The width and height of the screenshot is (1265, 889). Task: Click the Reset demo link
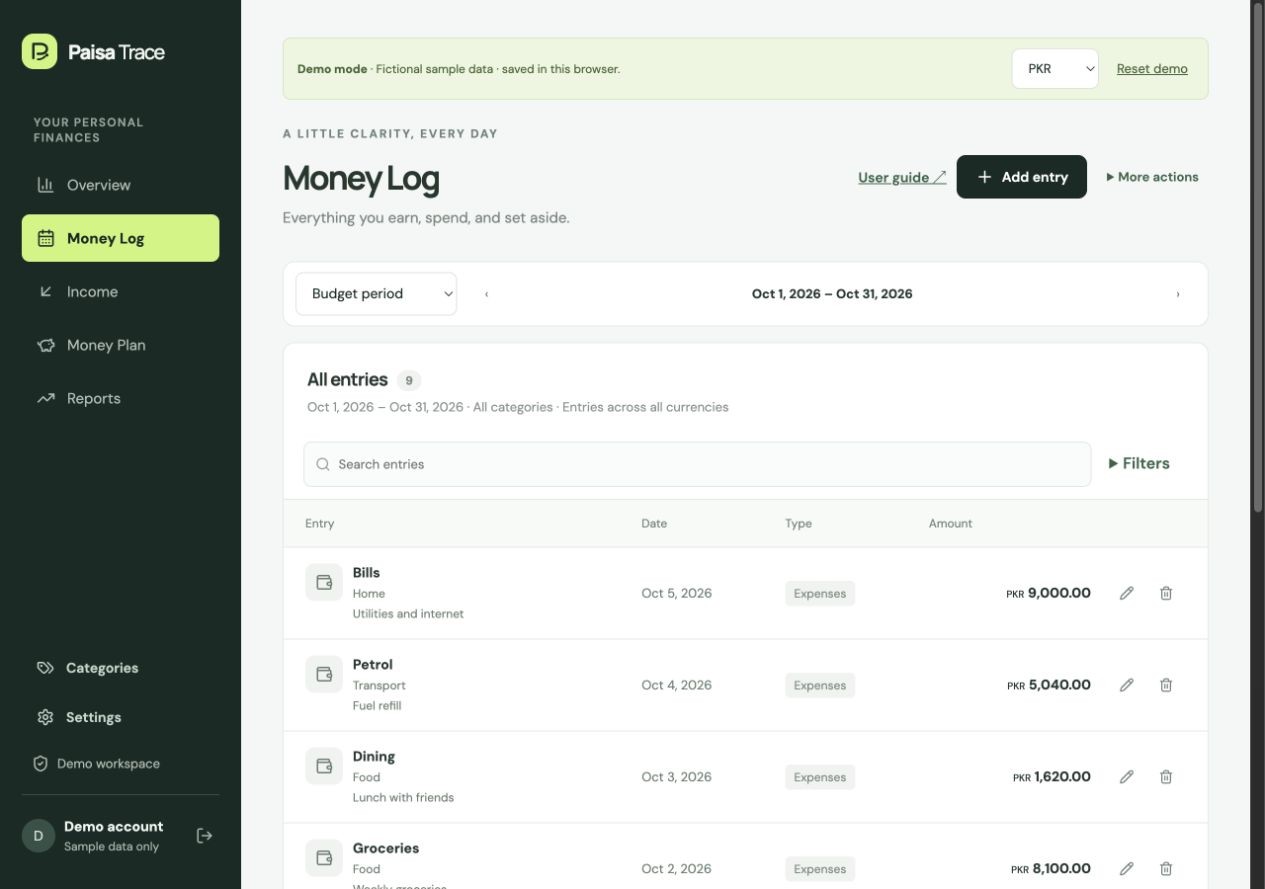click(1152, 69)
